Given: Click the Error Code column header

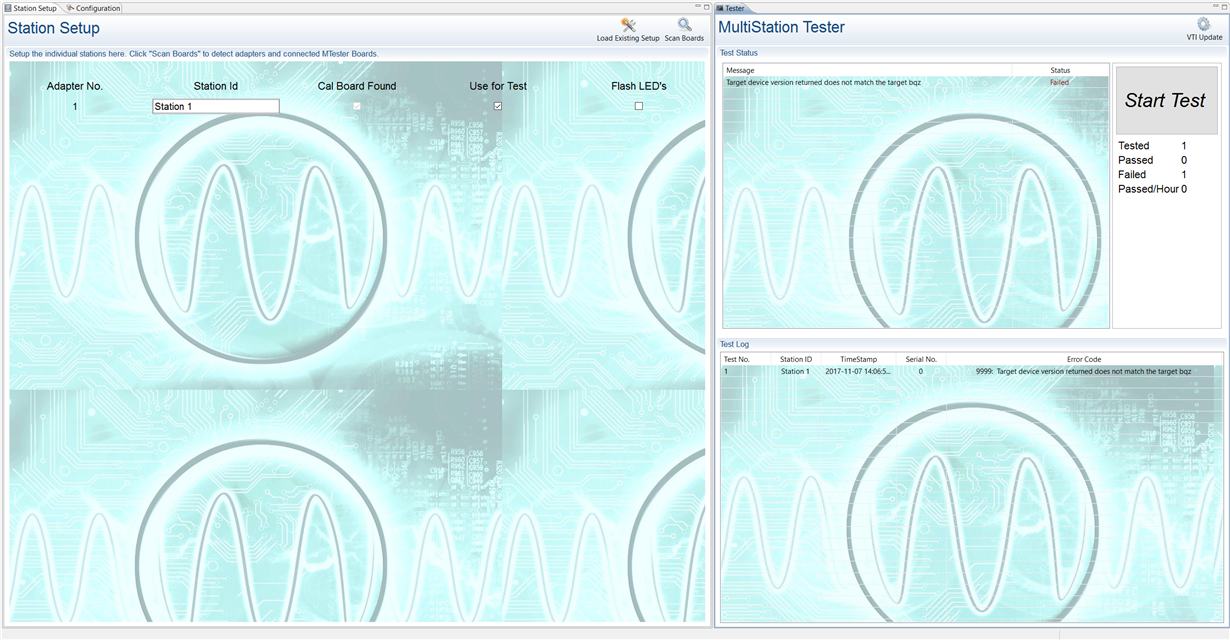Looking at the screenshot, I should [x=1084, y=359].
